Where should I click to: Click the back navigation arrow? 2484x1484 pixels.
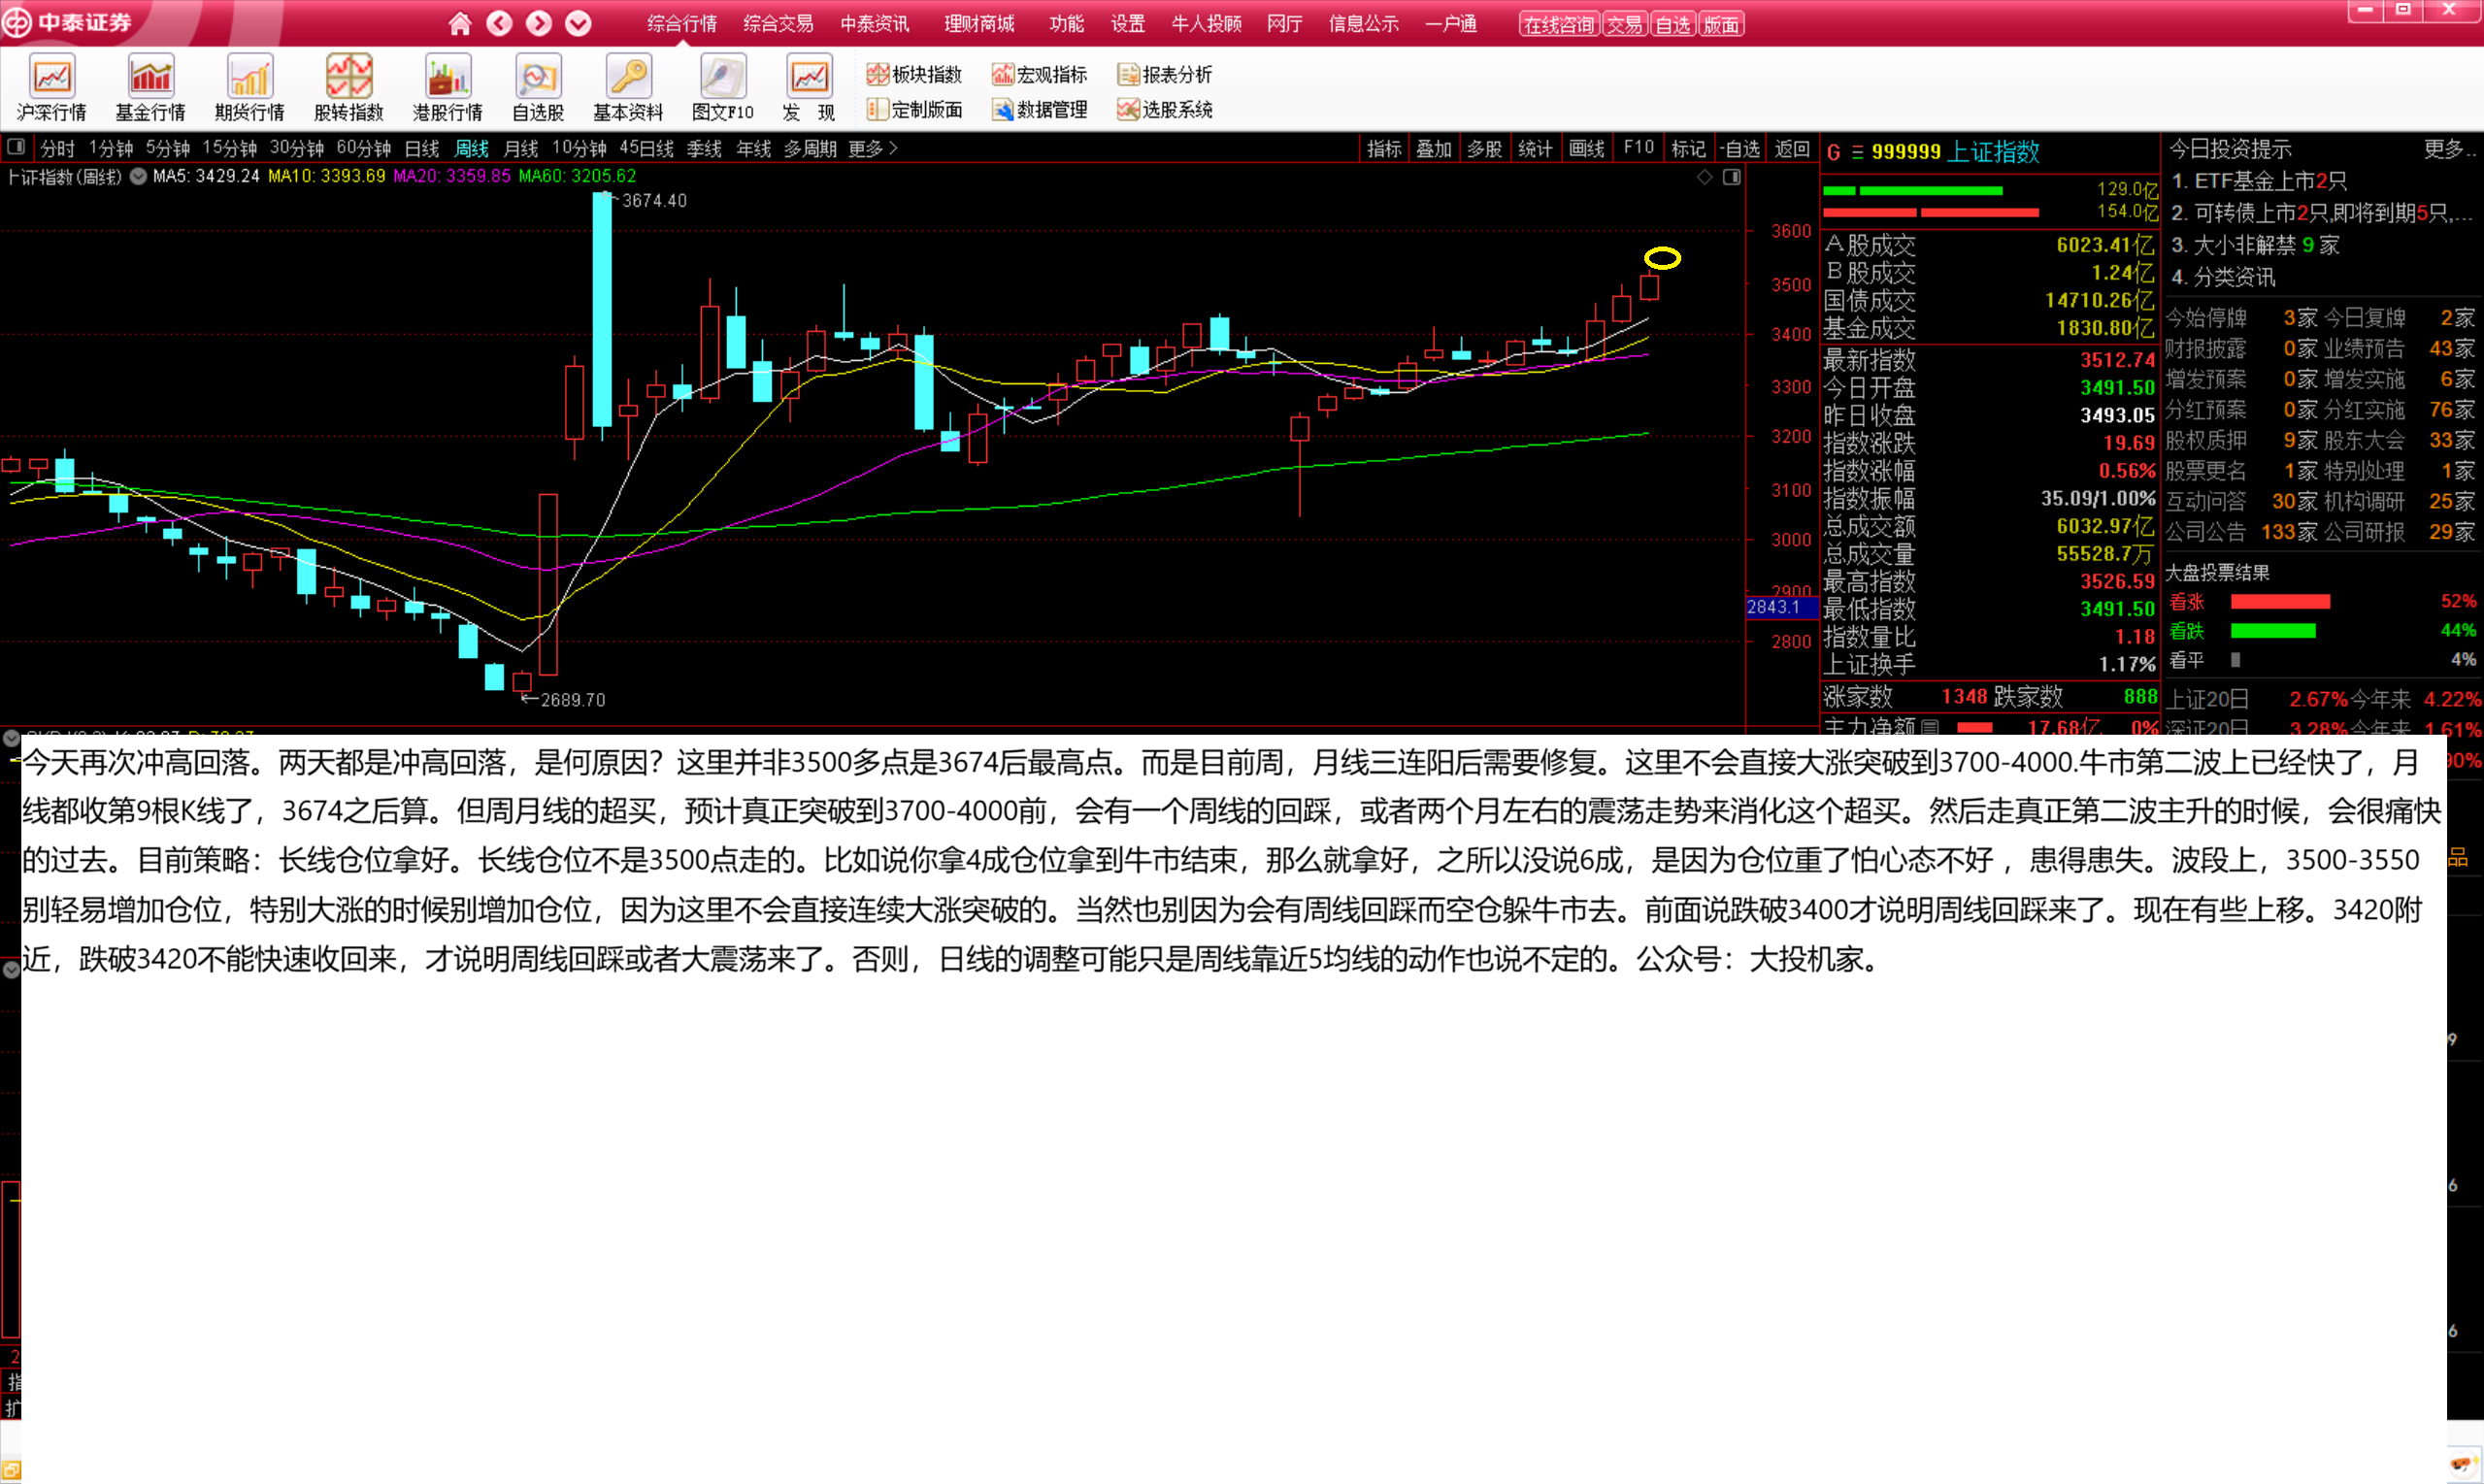click(x=500, y=23)
